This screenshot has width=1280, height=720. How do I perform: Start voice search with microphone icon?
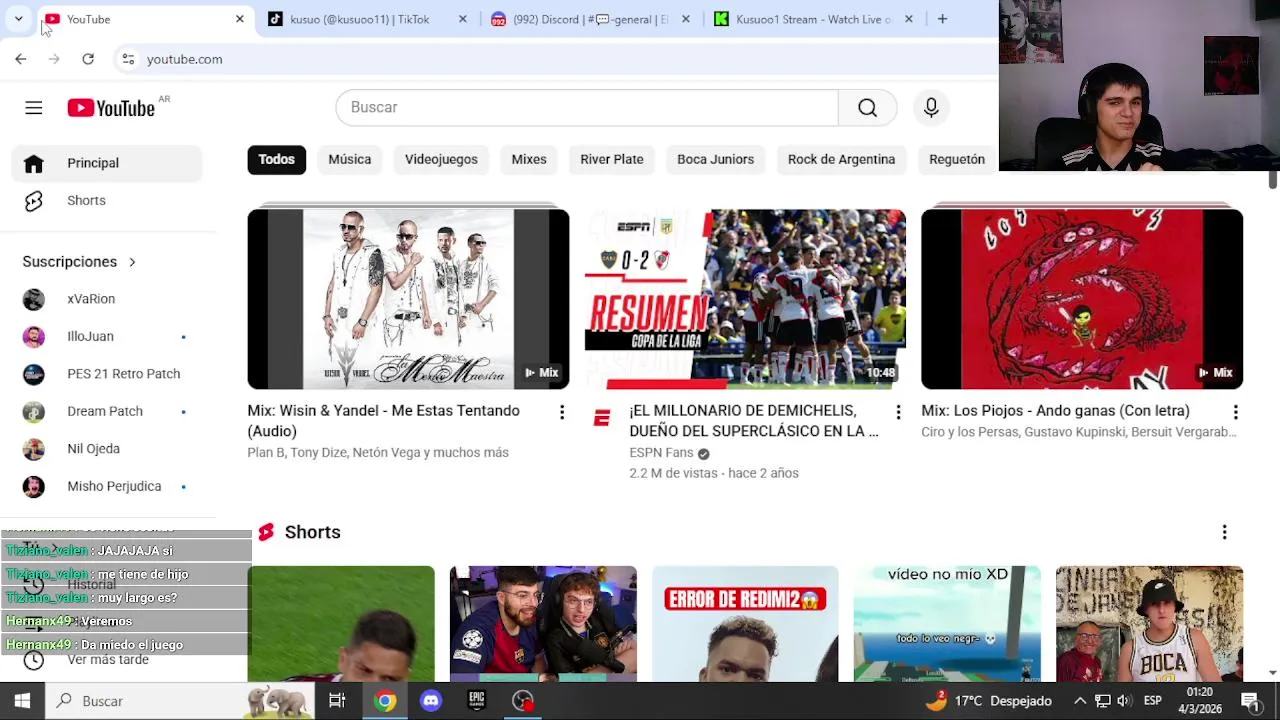tap(931, 107)
